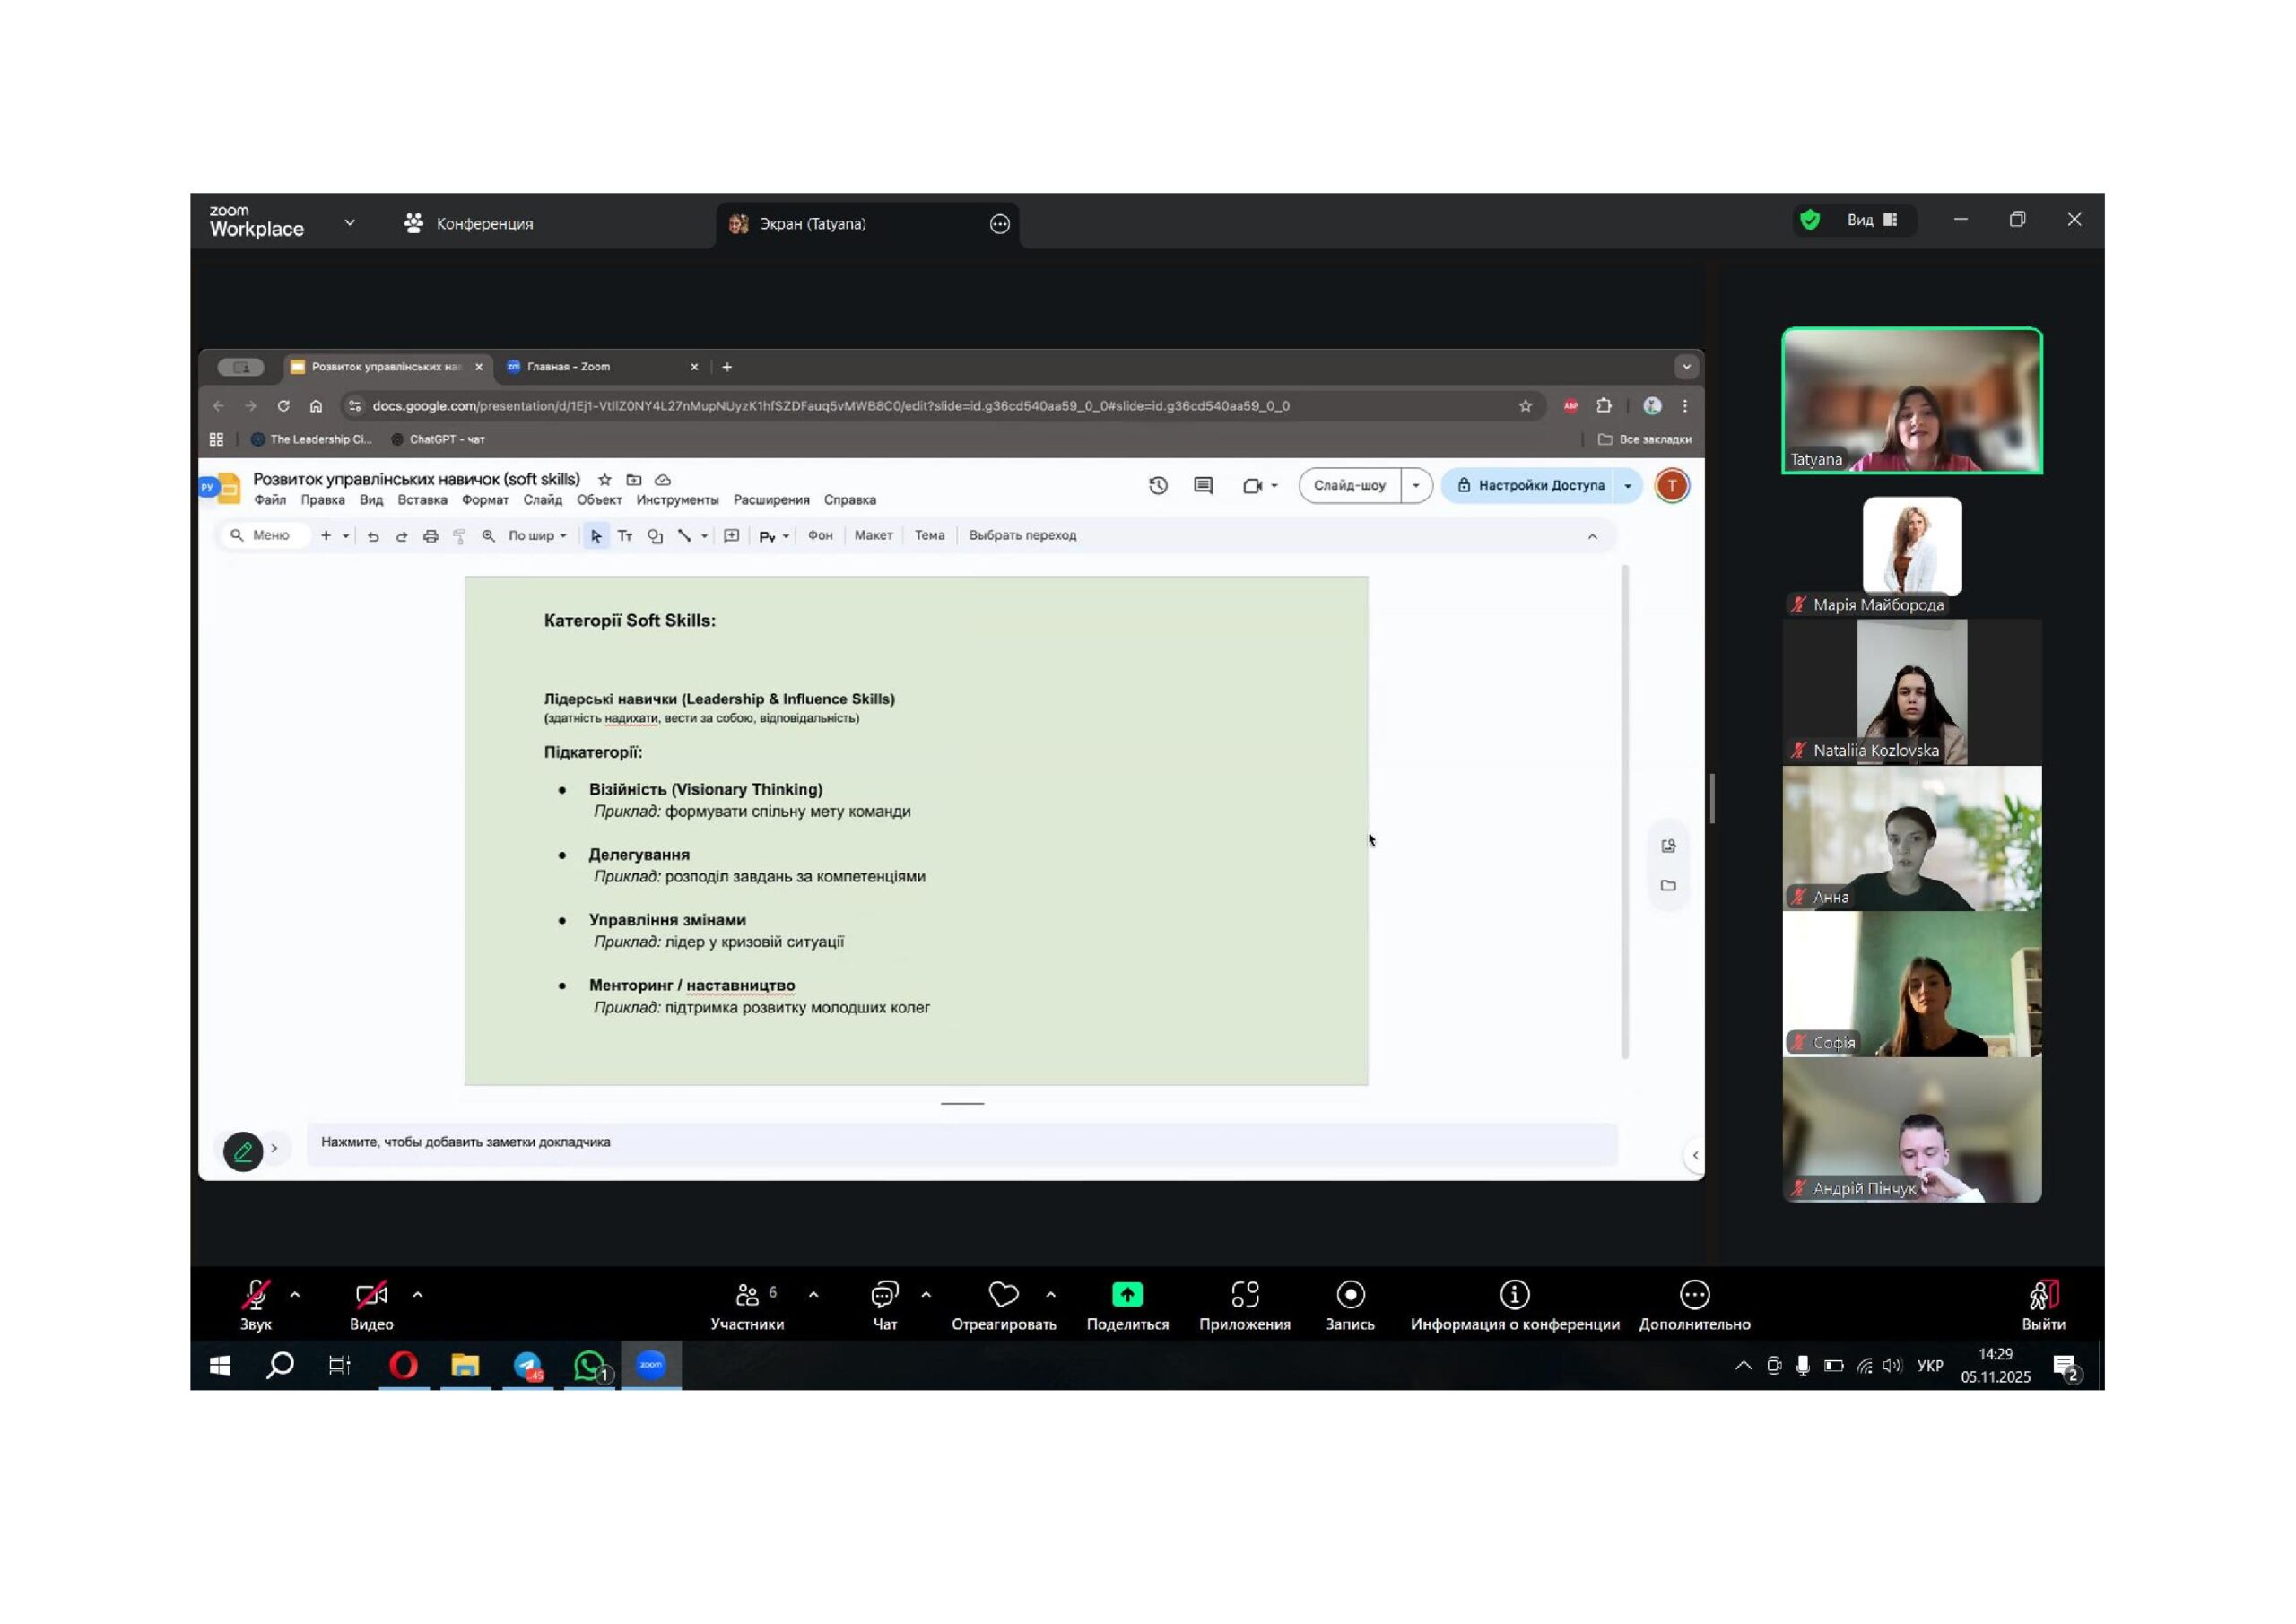Screen dimensions: 2296x1624
Task: Expand the audio options arrow
Action: [295, 1295]
